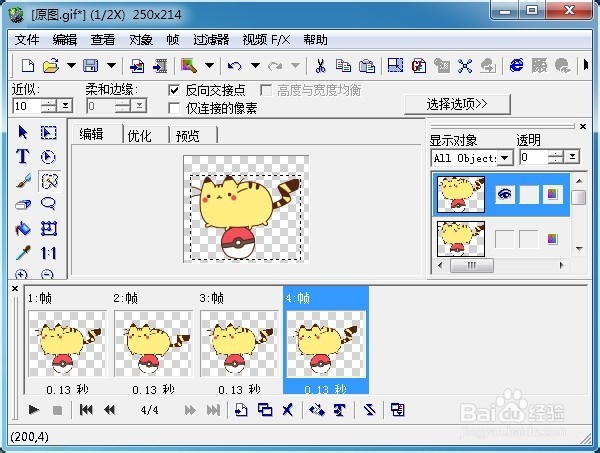Click the delete frame X icon
The height and width of the screenshot is (453, 600).
pos(288,410)
